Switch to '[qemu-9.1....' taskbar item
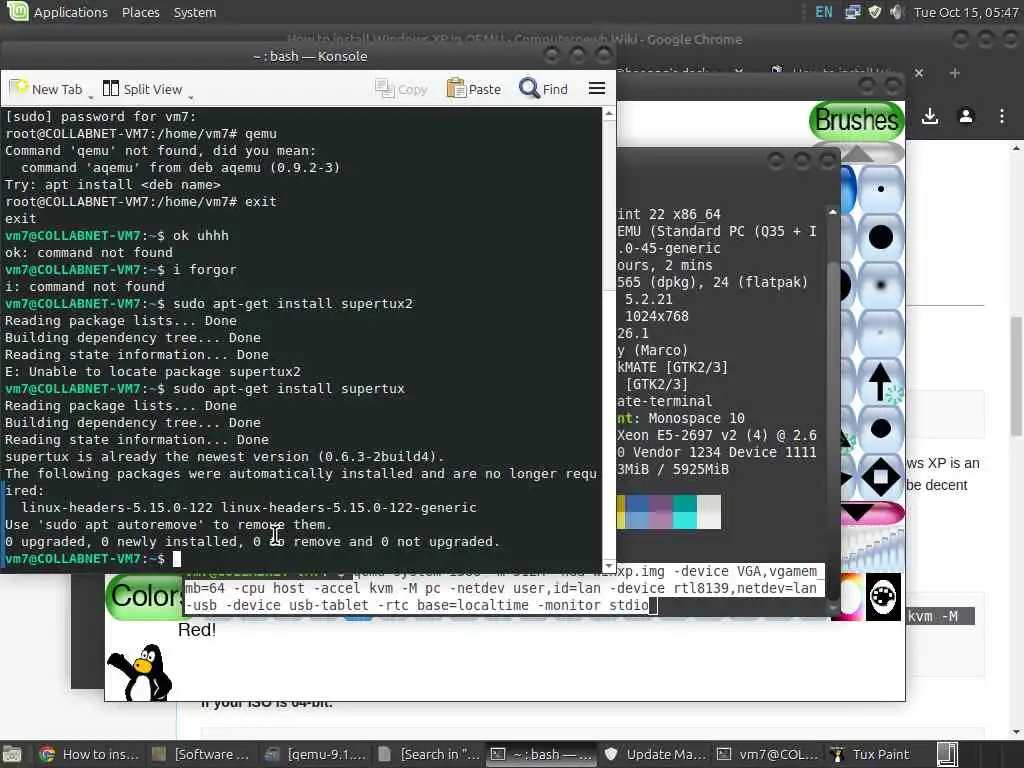The image size is (1024, 768). point(315,754)
